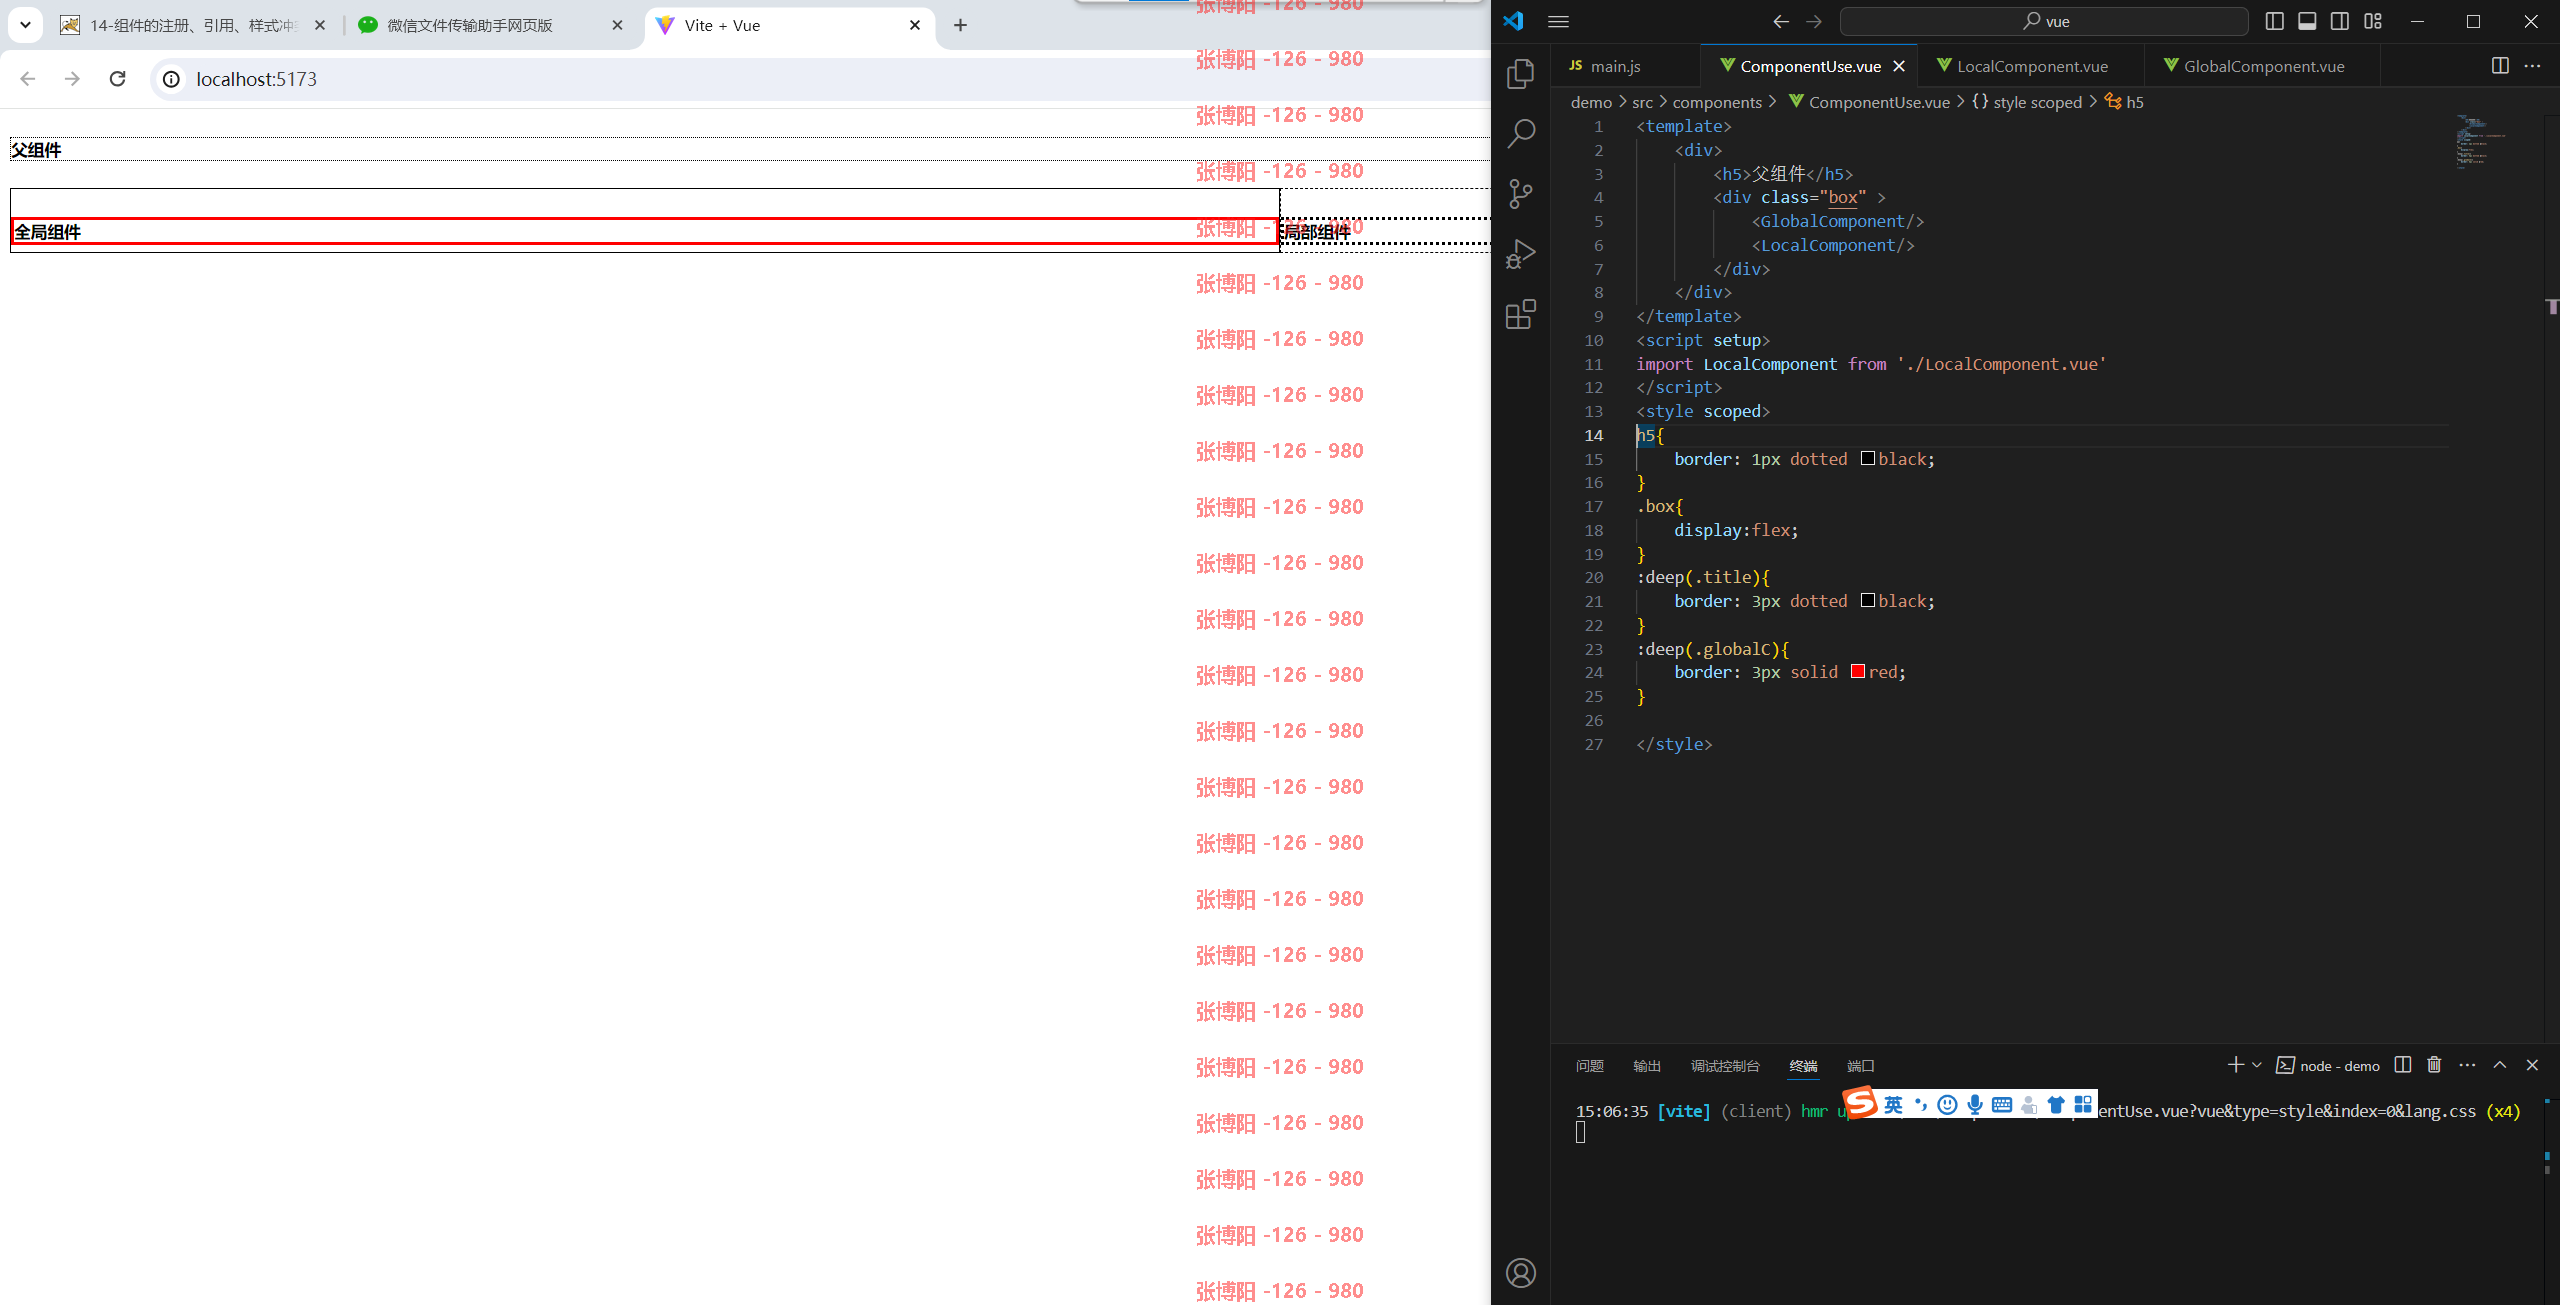Screen dimensions: 2560x1305
Task: Reload the localhost page
Action: [118, 79]
